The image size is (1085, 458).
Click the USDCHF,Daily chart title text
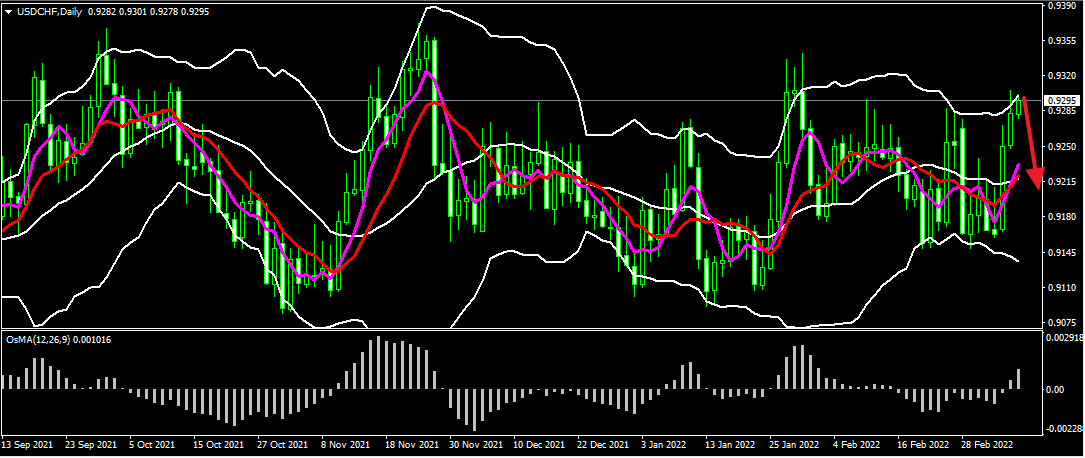point(53,10)
